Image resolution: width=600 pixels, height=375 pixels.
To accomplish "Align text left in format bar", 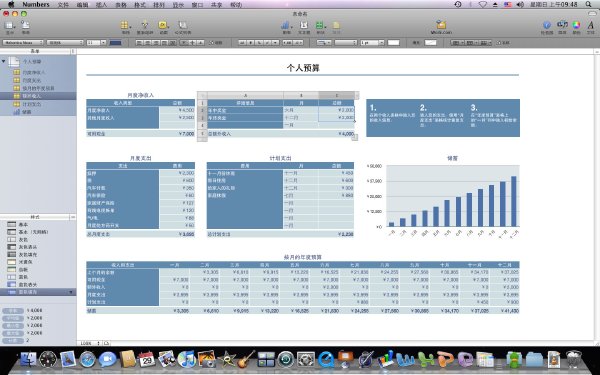I will pyautogui.click(x=139, y=43).
